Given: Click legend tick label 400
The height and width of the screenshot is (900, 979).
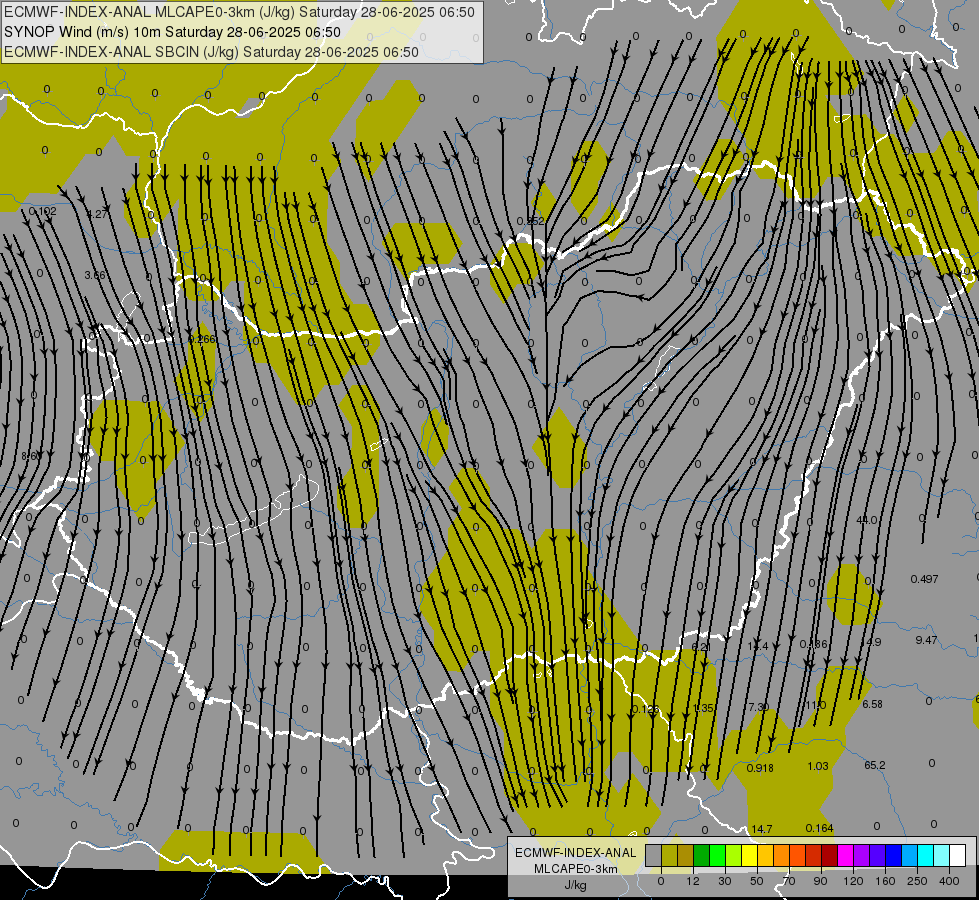Looking at the screenshot, I should [949, 881].
